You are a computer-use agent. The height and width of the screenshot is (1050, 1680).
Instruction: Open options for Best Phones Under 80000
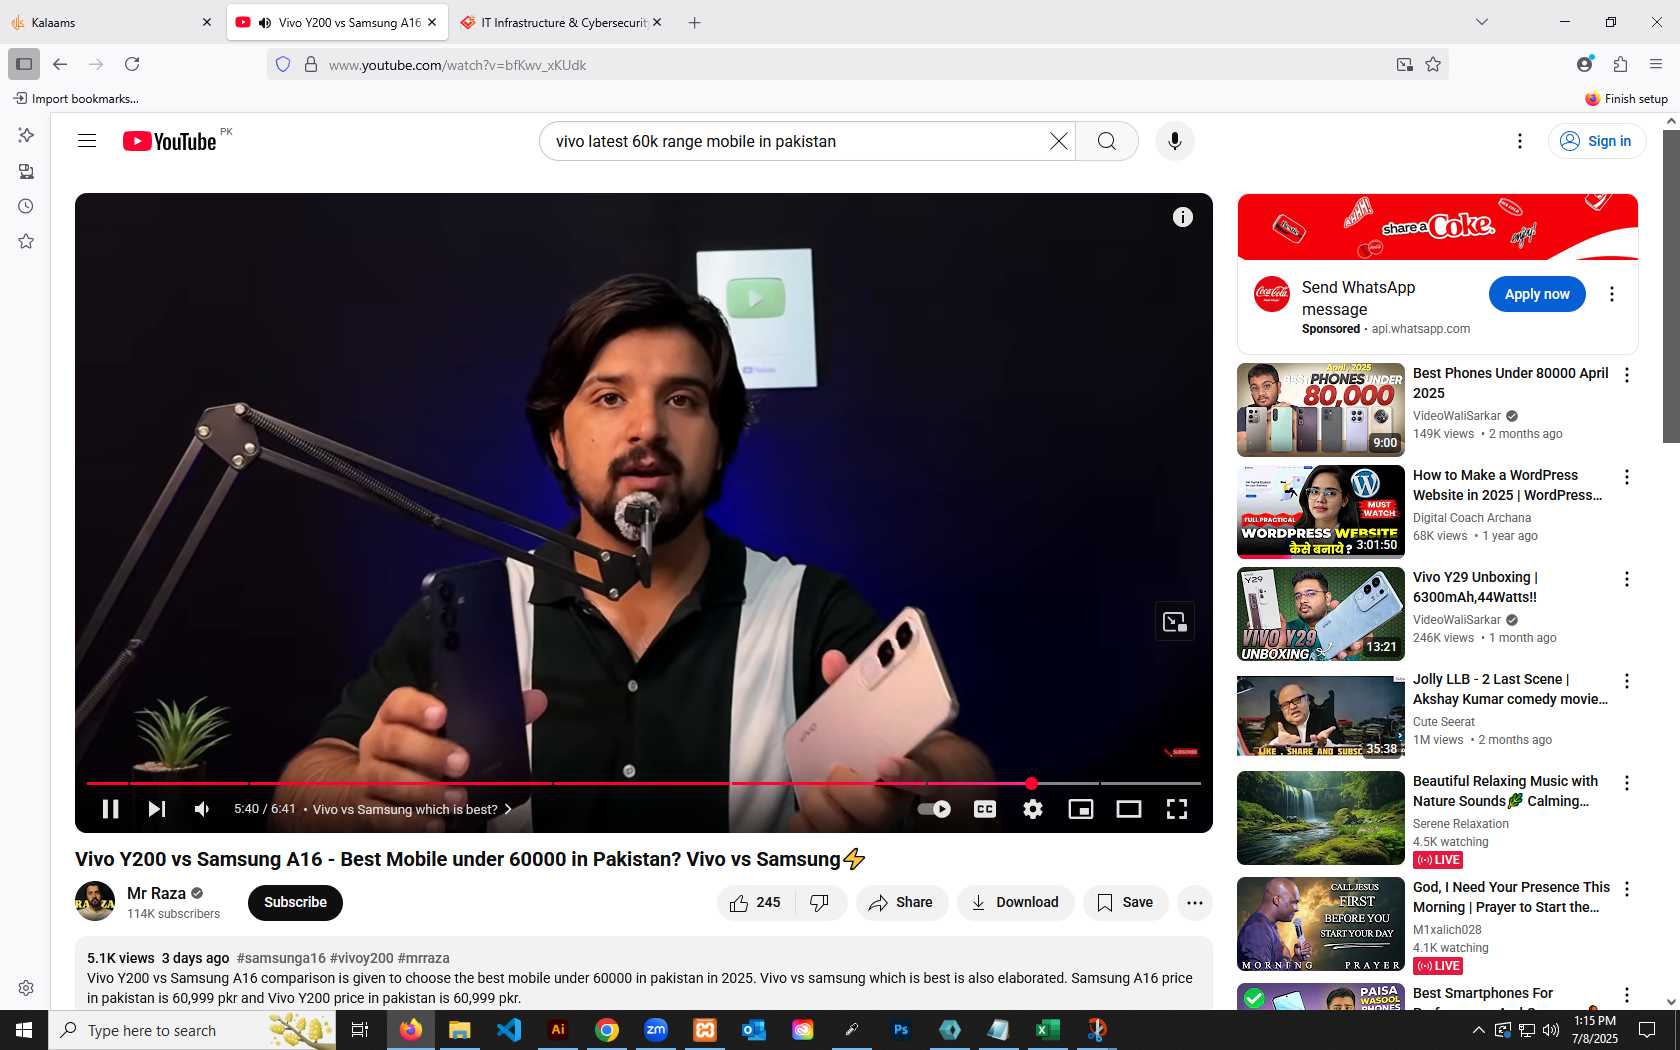pyautogui.click(x=1627, y=375)
